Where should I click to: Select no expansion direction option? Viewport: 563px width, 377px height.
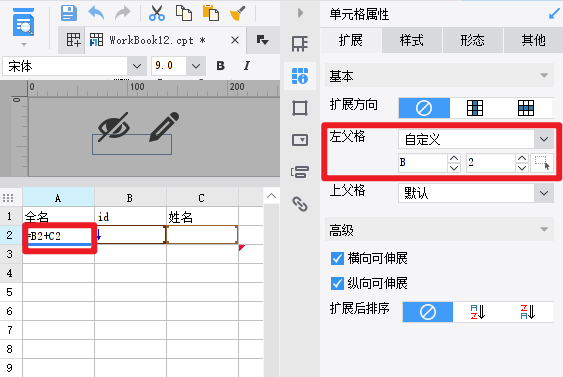(424, 108)
